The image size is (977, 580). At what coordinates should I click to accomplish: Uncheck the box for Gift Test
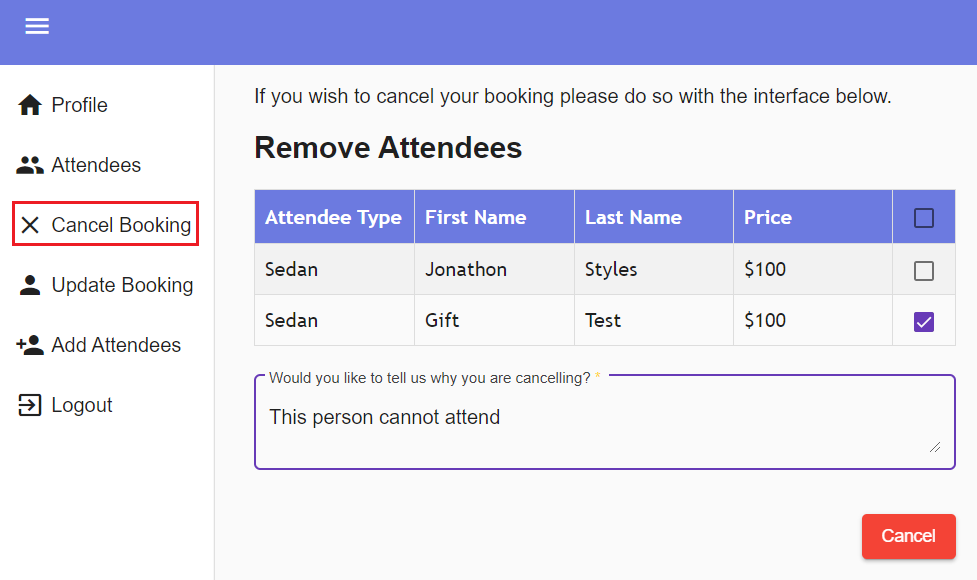[923, 320]
